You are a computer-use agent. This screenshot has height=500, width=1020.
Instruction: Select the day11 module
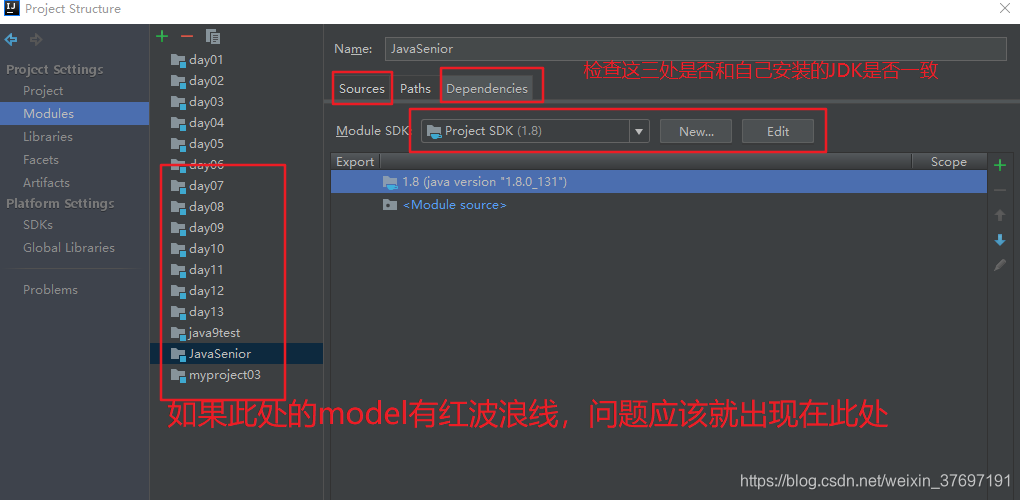[206, 270]
